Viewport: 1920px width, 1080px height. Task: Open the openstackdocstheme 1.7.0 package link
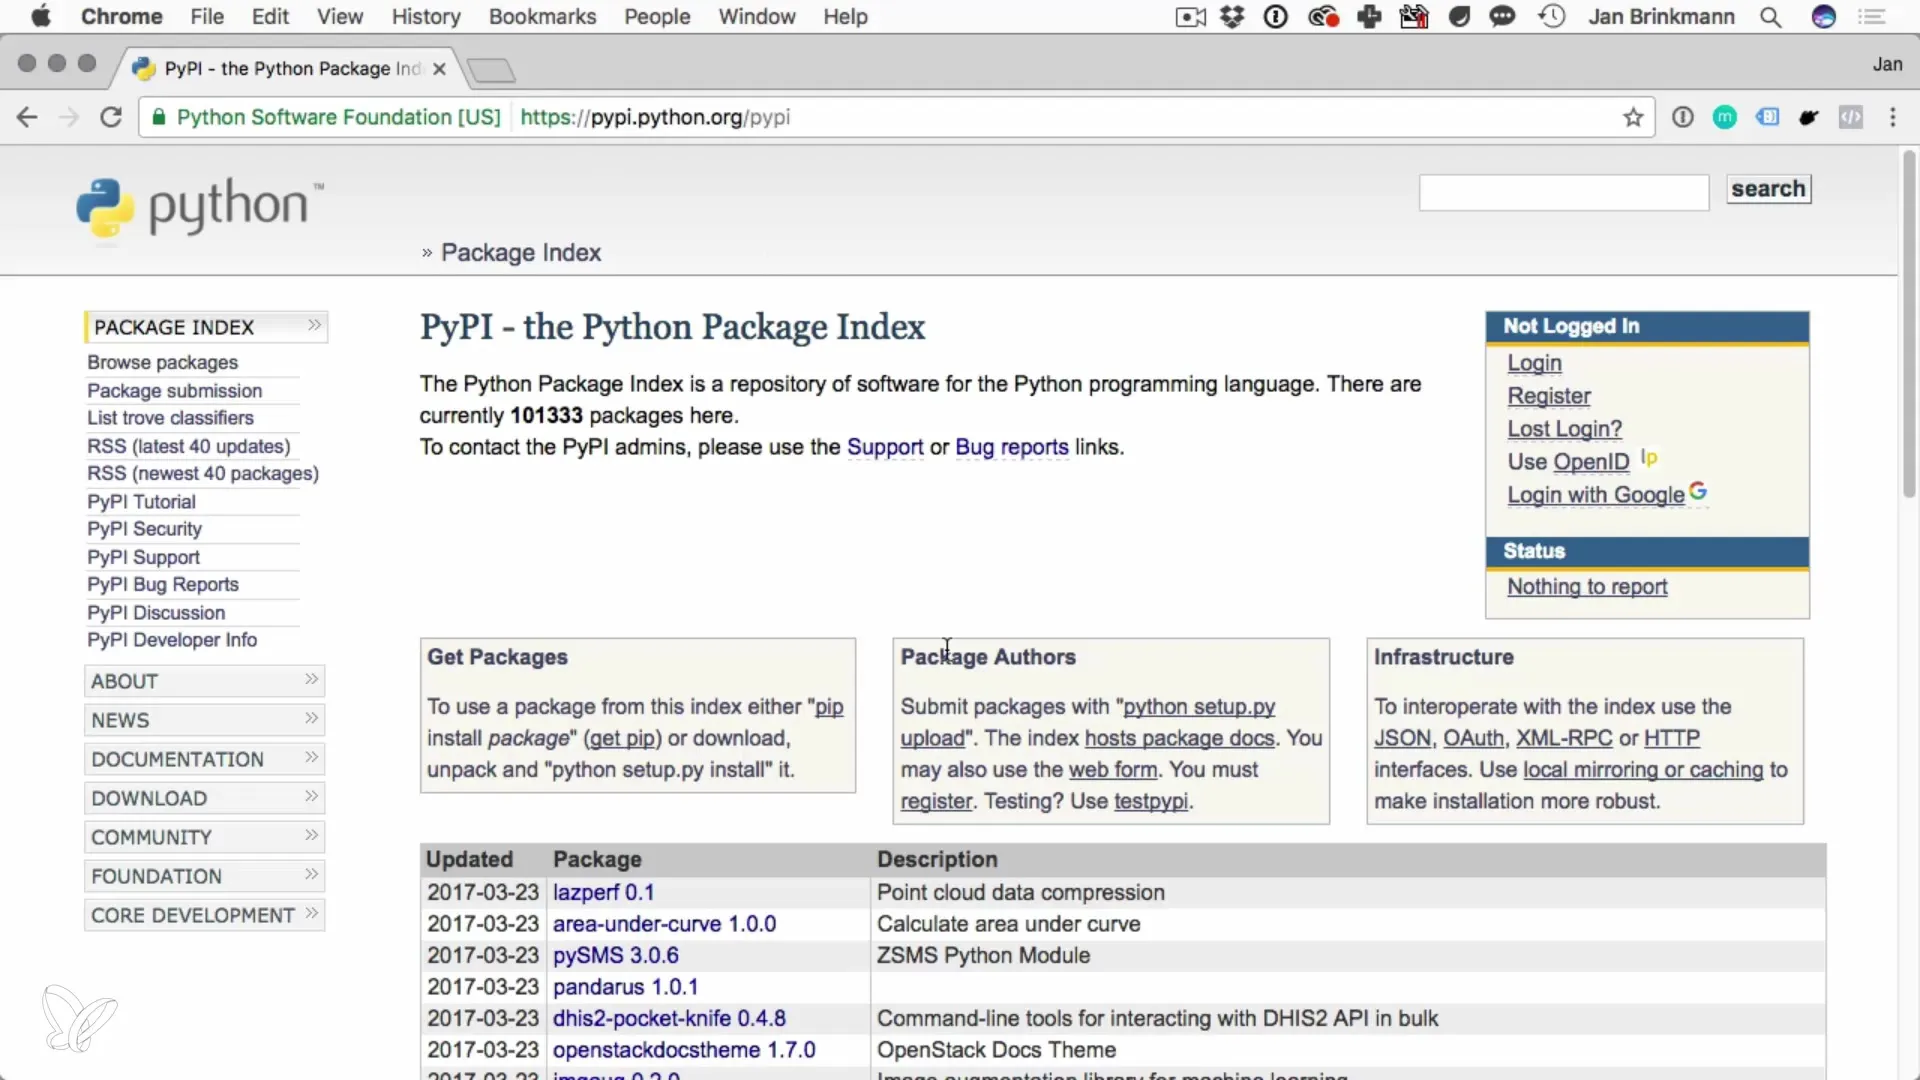point(684,1050)
